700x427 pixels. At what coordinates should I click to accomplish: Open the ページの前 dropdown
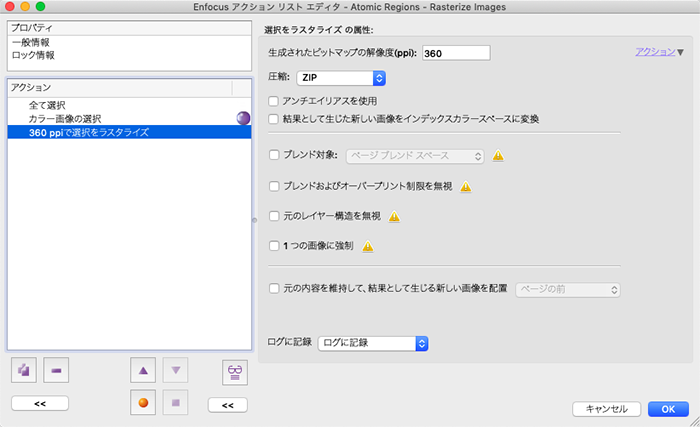tap(568, 289)
